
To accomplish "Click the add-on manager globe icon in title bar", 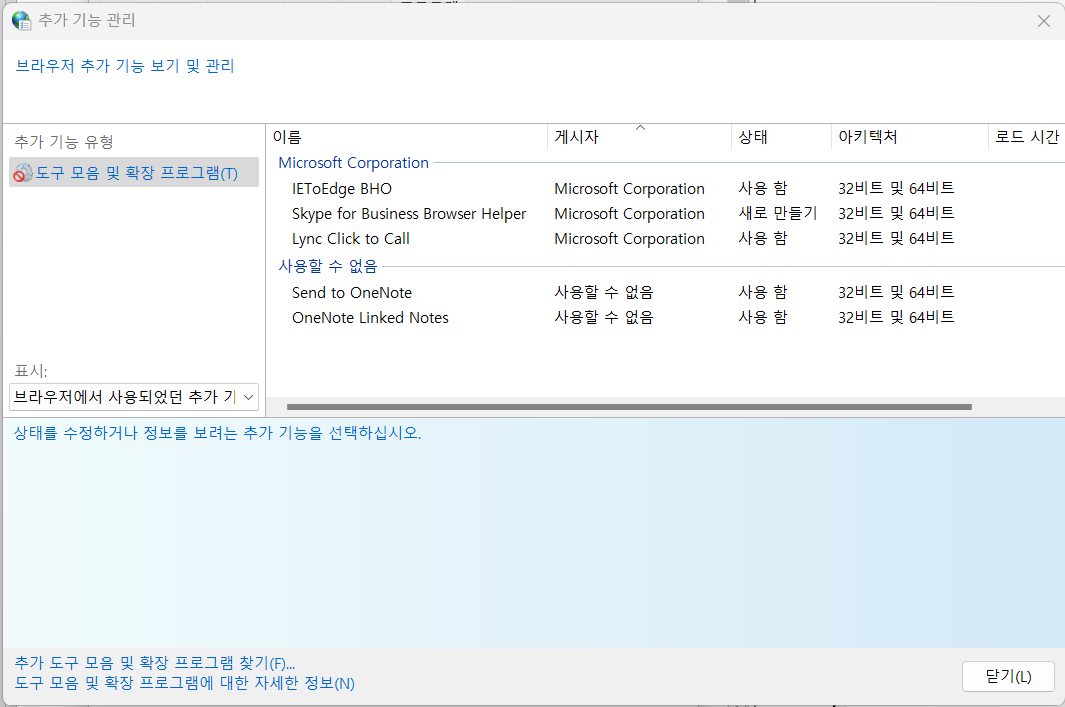I will click(x=21, y=20).
